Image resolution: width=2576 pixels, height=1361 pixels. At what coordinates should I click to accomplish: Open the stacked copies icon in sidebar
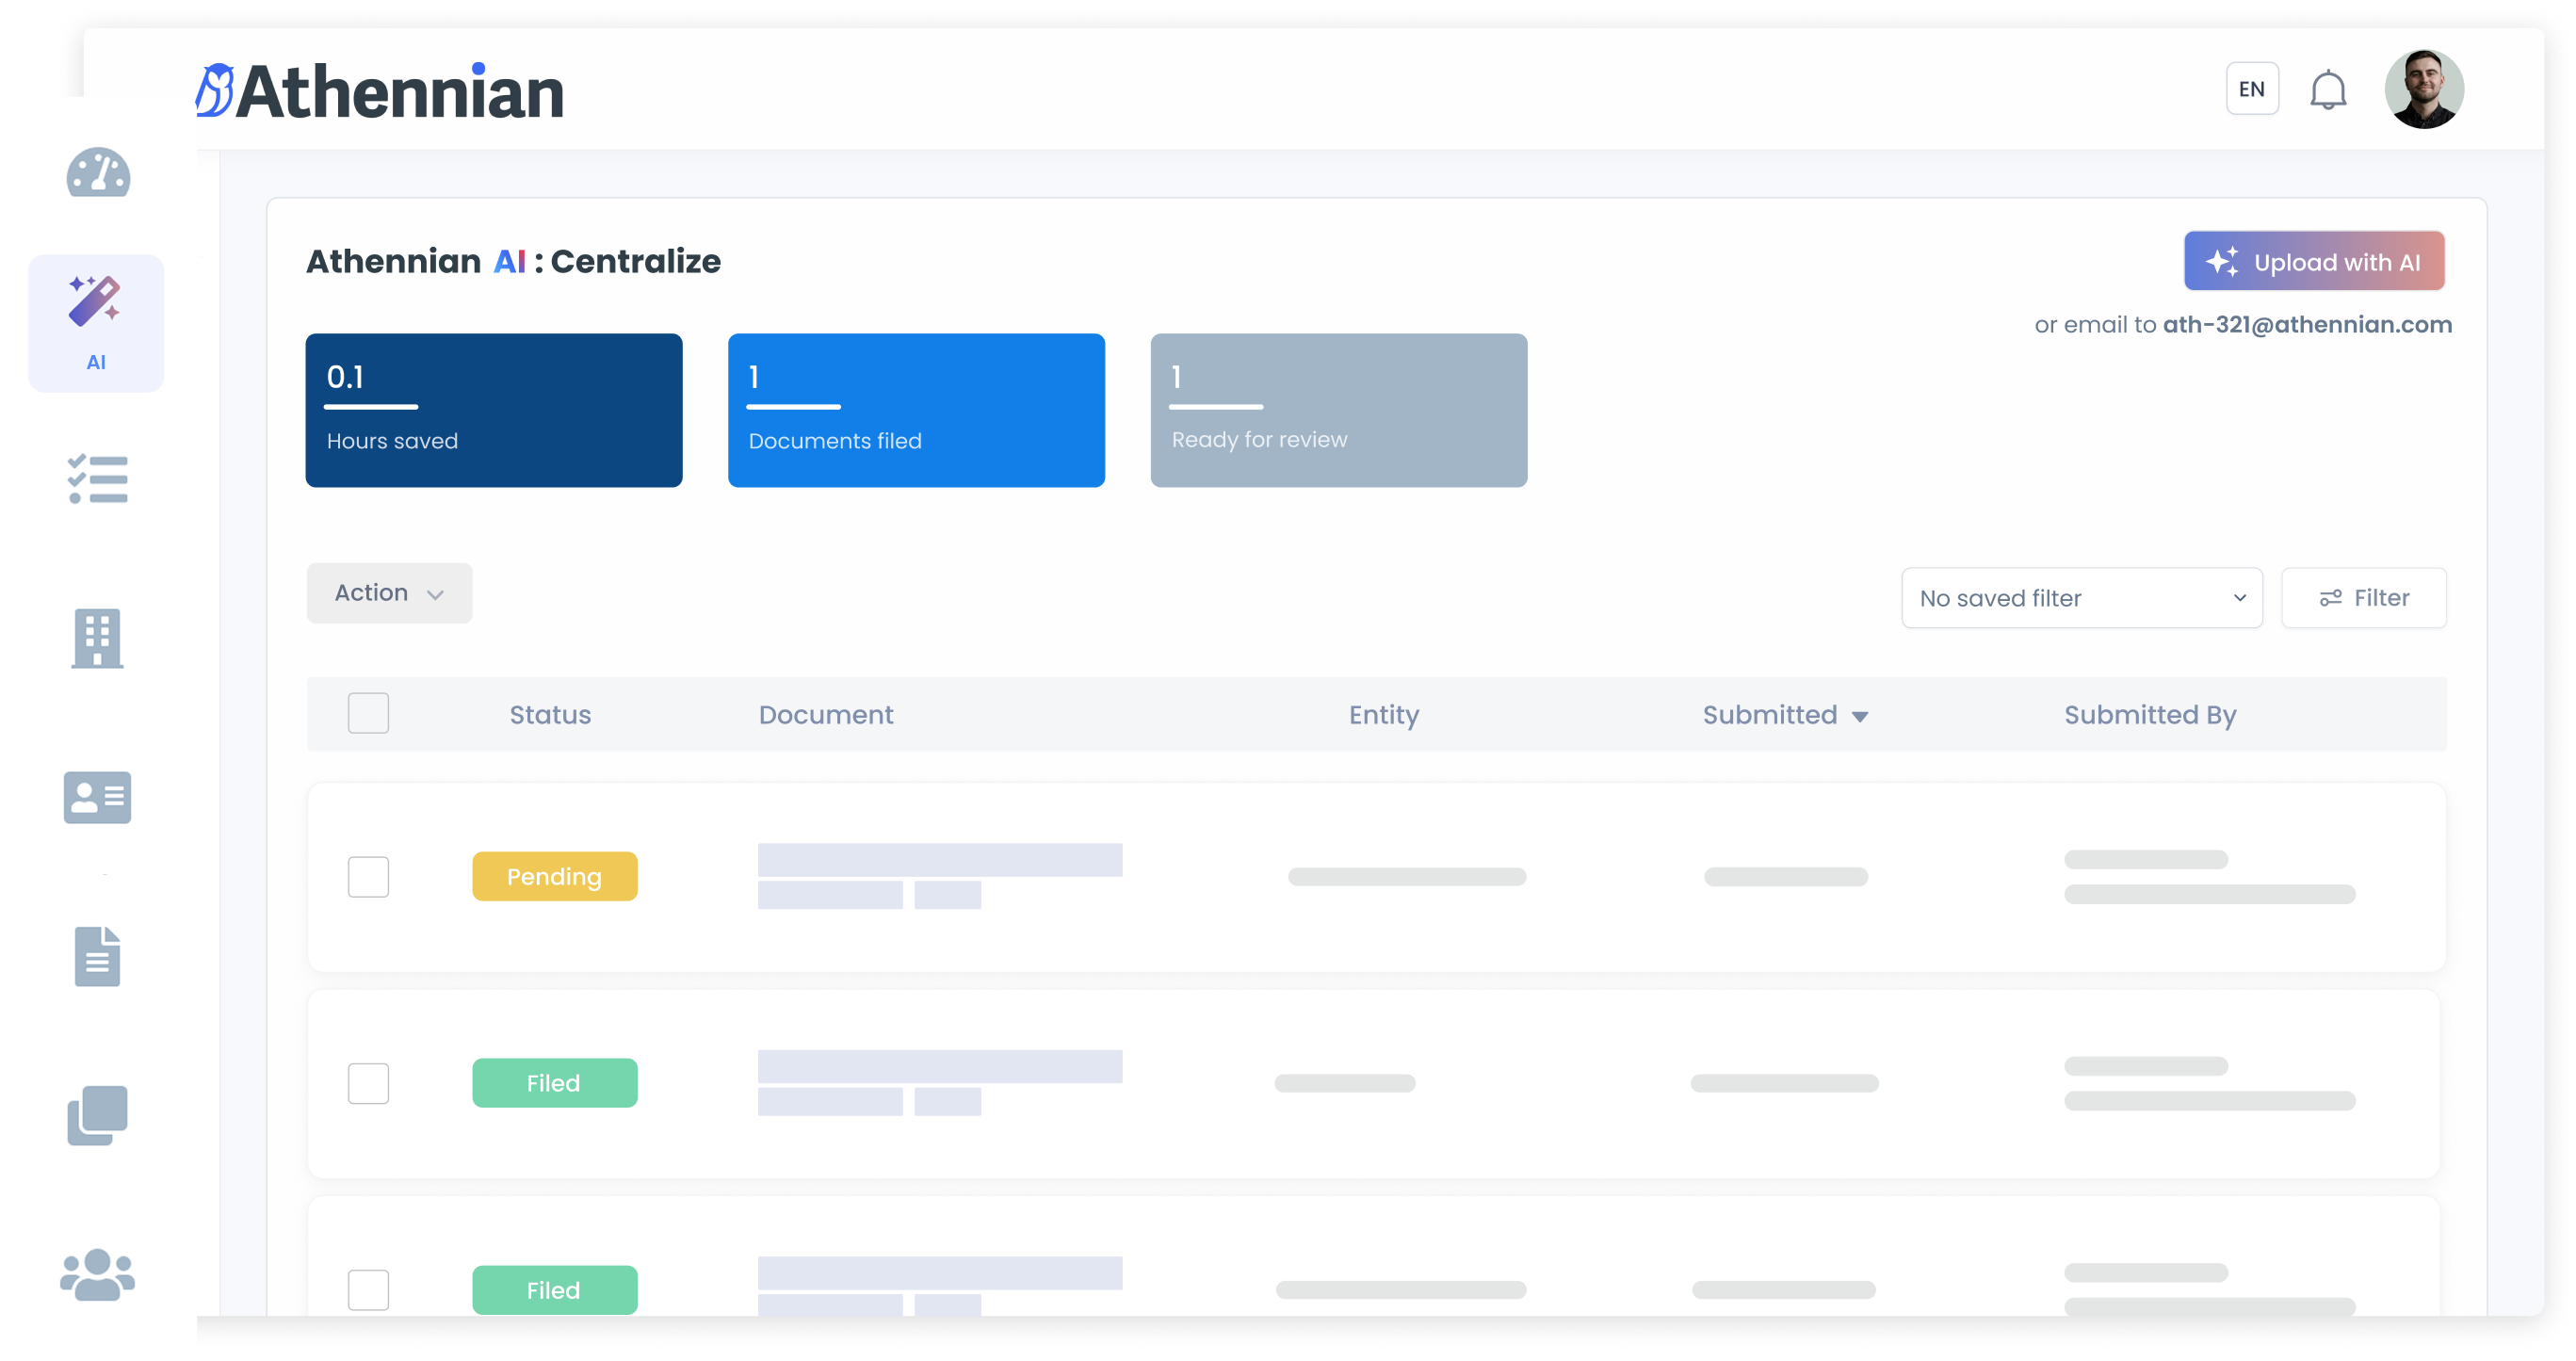[97, 1115]
